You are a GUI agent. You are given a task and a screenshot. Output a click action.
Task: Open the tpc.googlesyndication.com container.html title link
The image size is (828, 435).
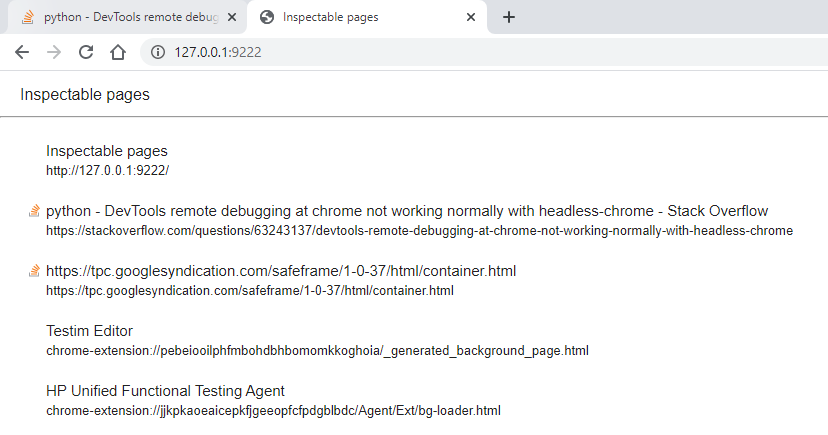(x=281, y=271)
